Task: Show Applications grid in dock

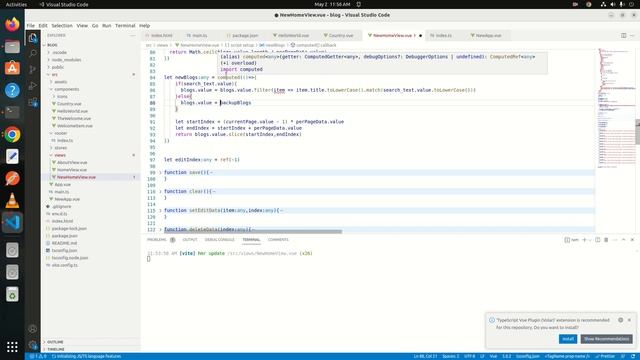Action: click(x=12, y=347)
